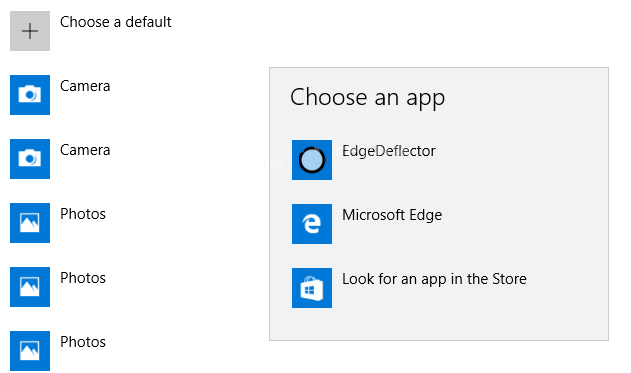Viewport: 631px width, 373px height.
Task: Open the Store shopping bag icon
Action: pos(312,288)
